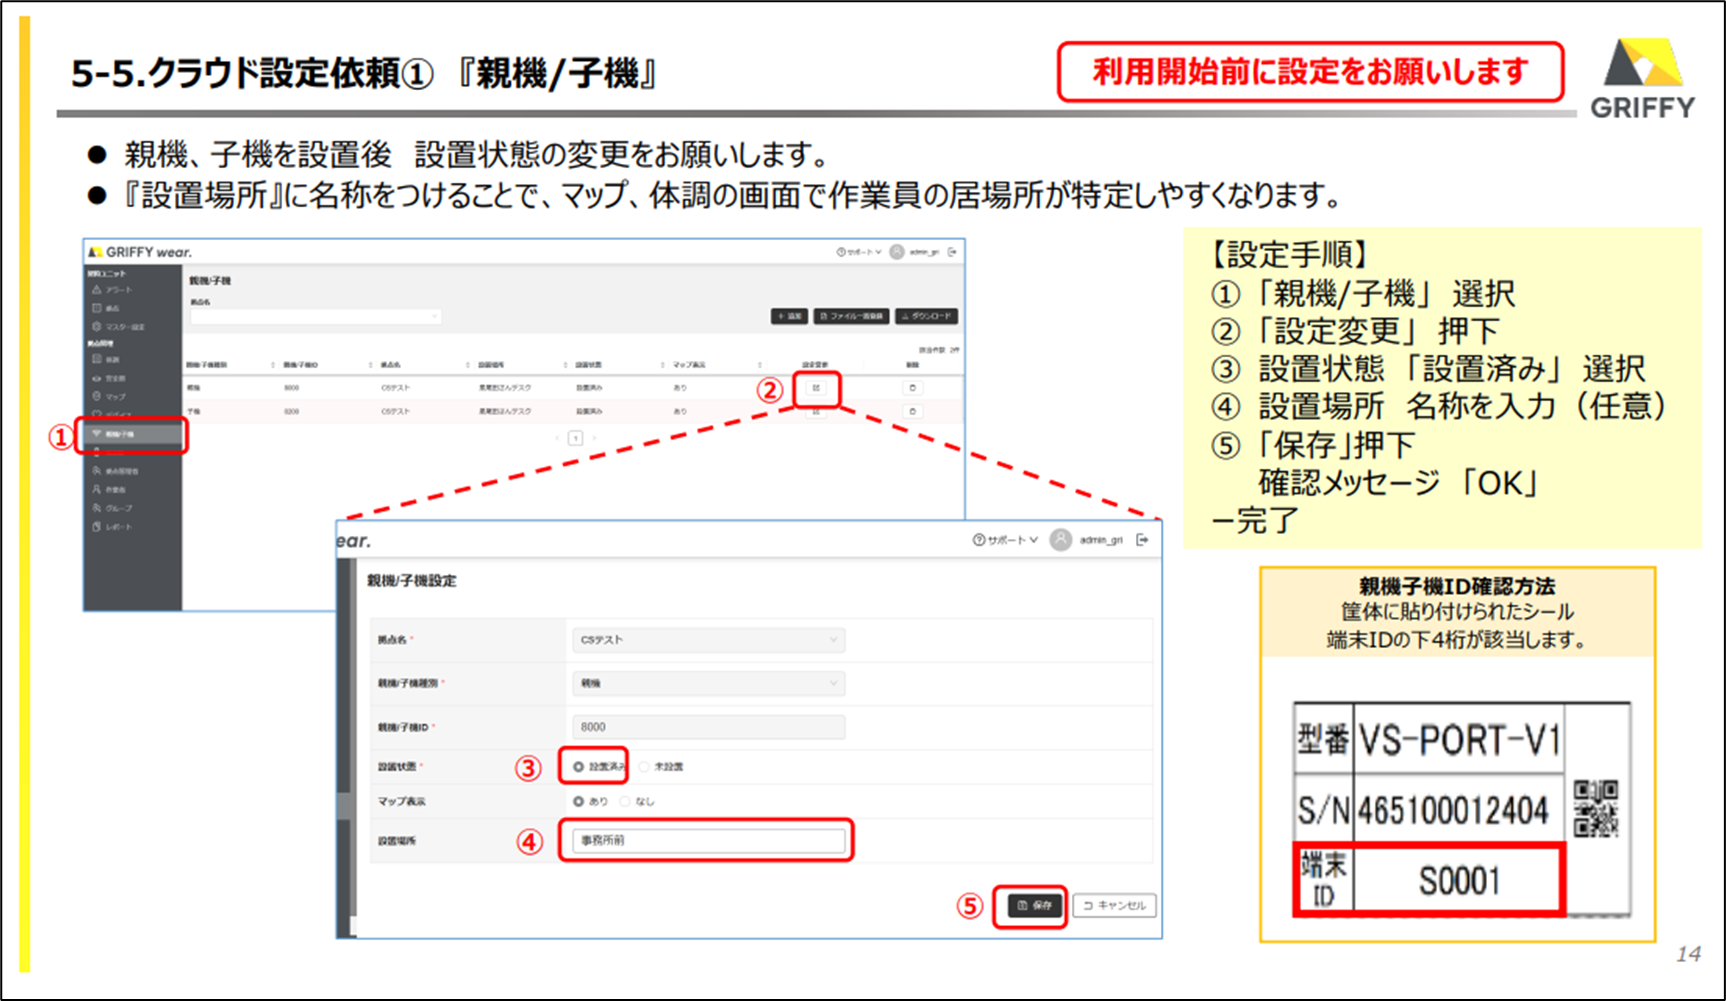
Task: Click the delete icon in the first table row
Action: point(912,388)
